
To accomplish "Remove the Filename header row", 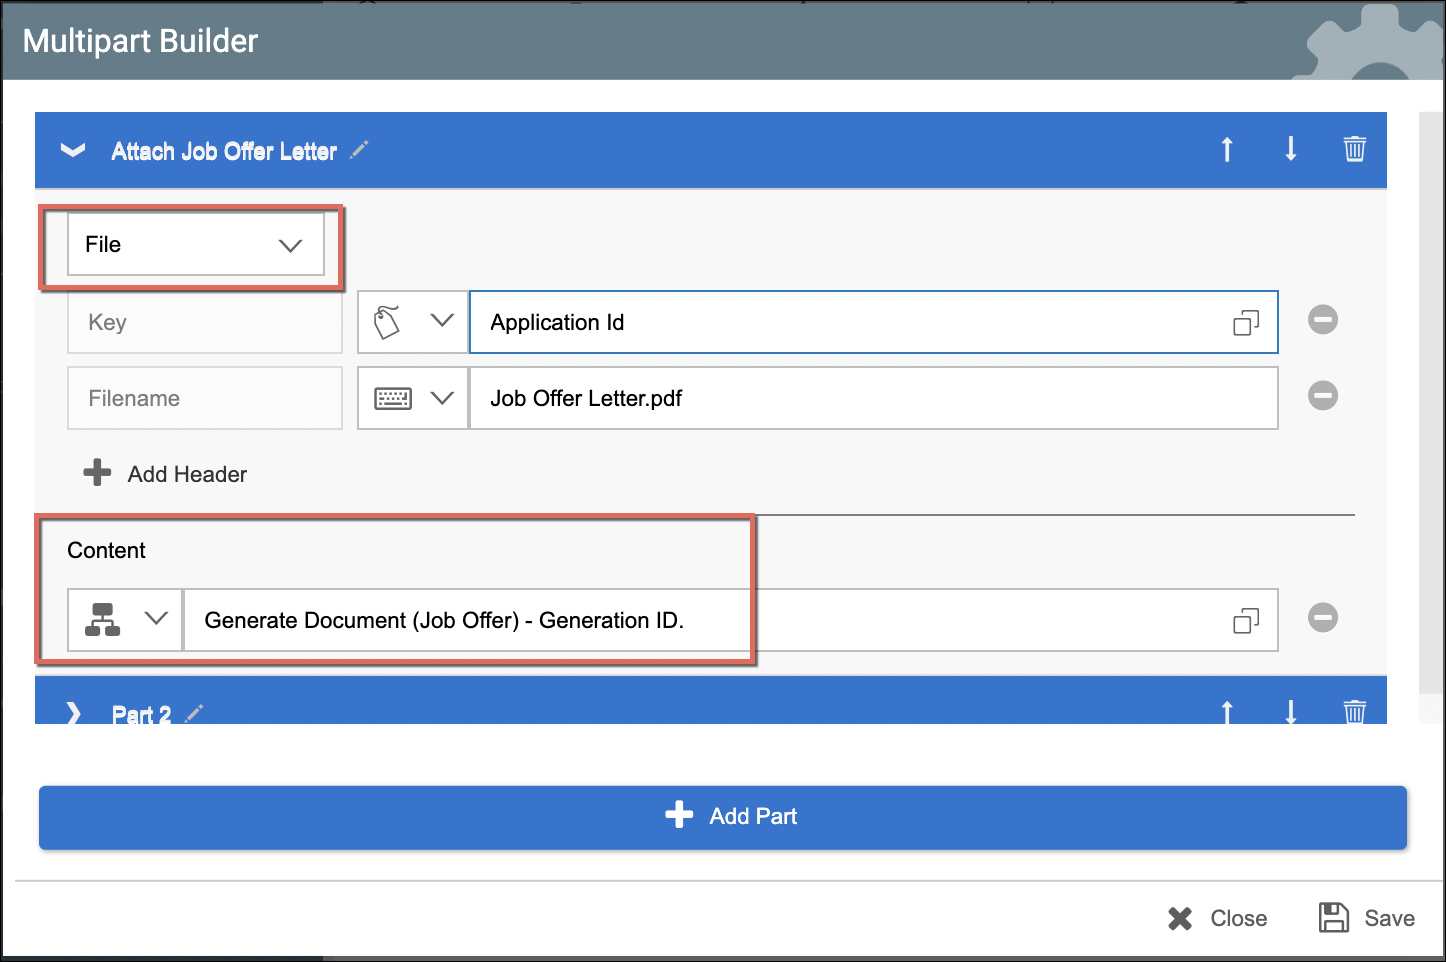I will pos(1322,396).
